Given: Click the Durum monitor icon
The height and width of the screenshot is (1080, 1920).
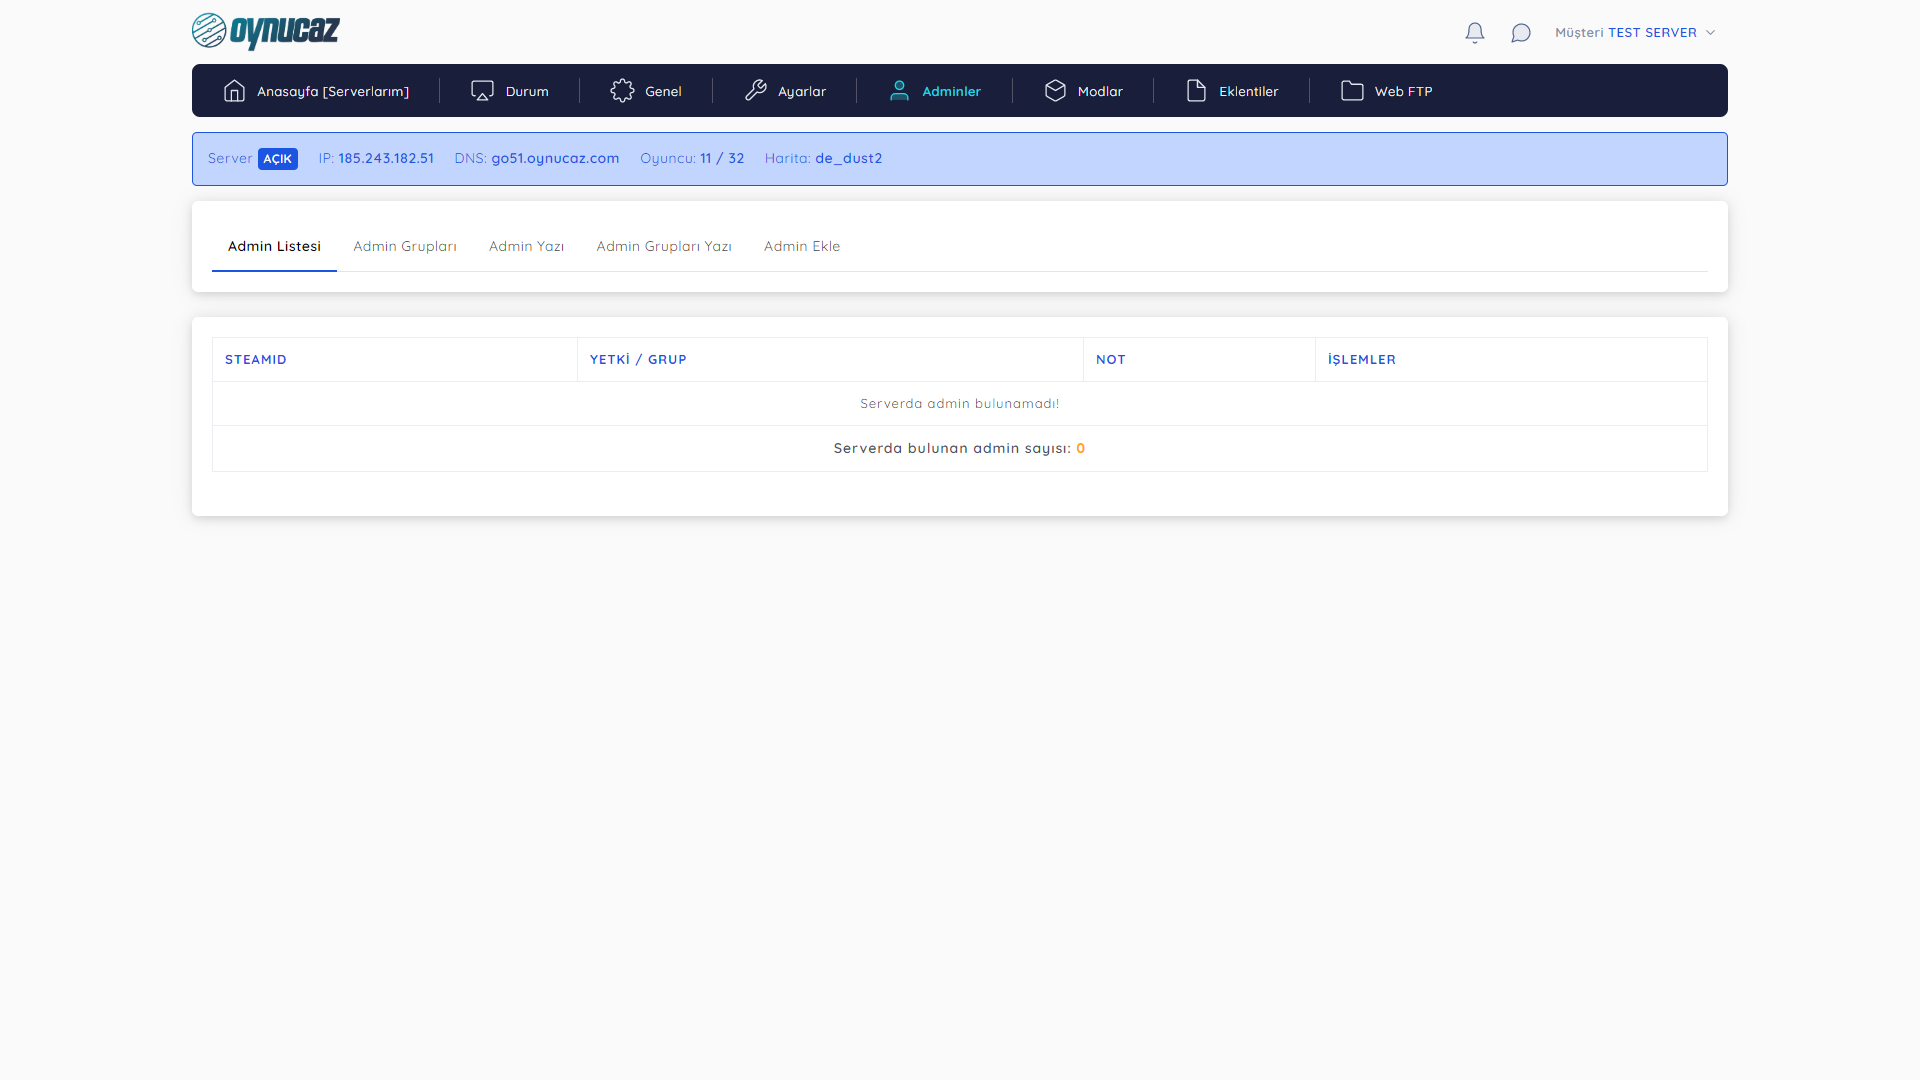Looking at the screenshot, I should (482, 91).
